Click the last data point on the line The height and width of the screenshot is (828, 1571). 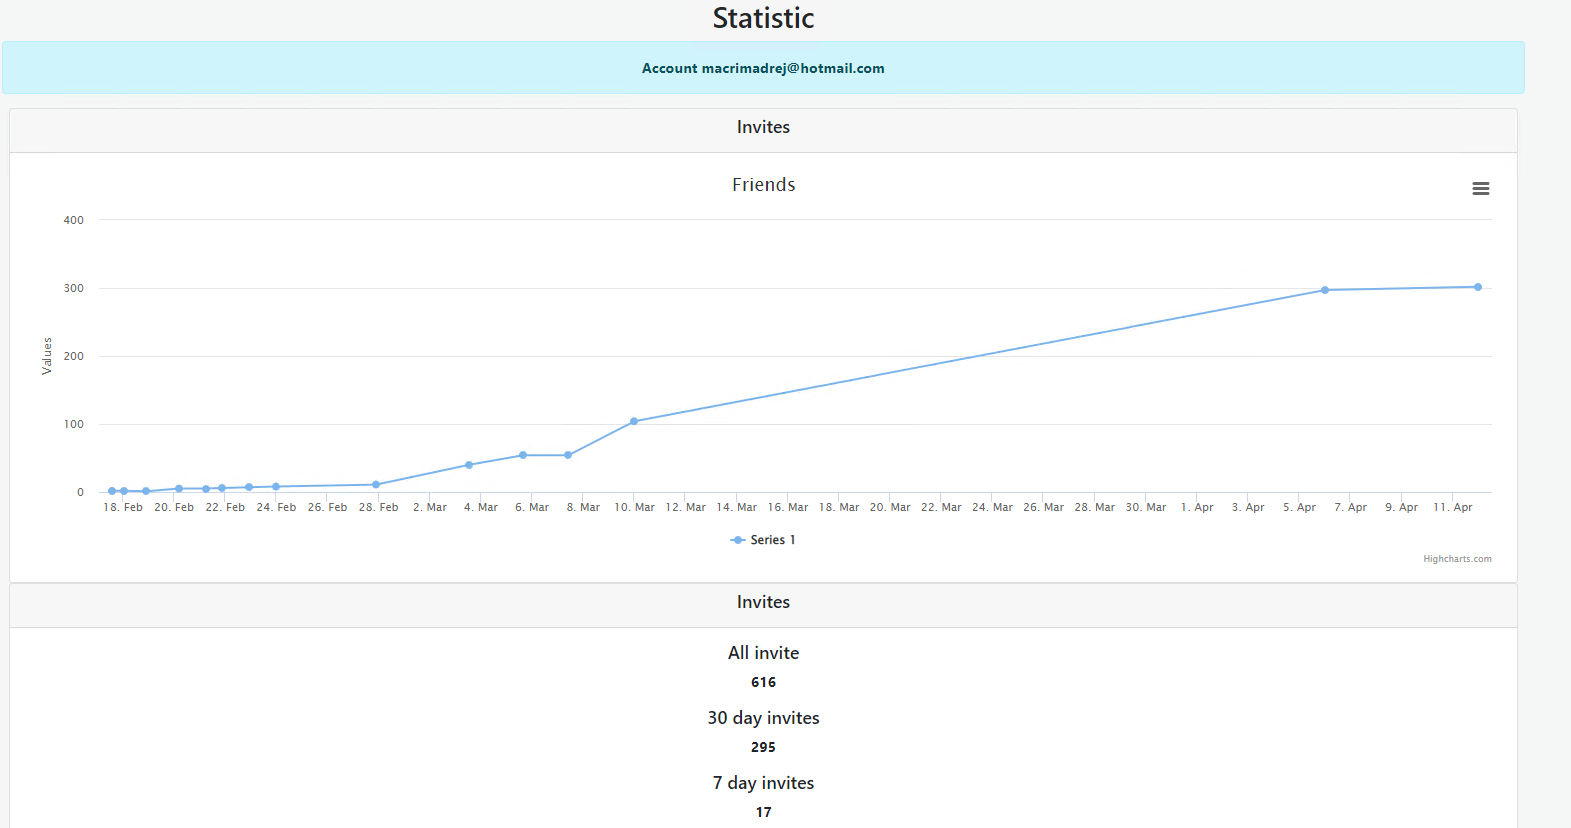(x=1478, y=287)
